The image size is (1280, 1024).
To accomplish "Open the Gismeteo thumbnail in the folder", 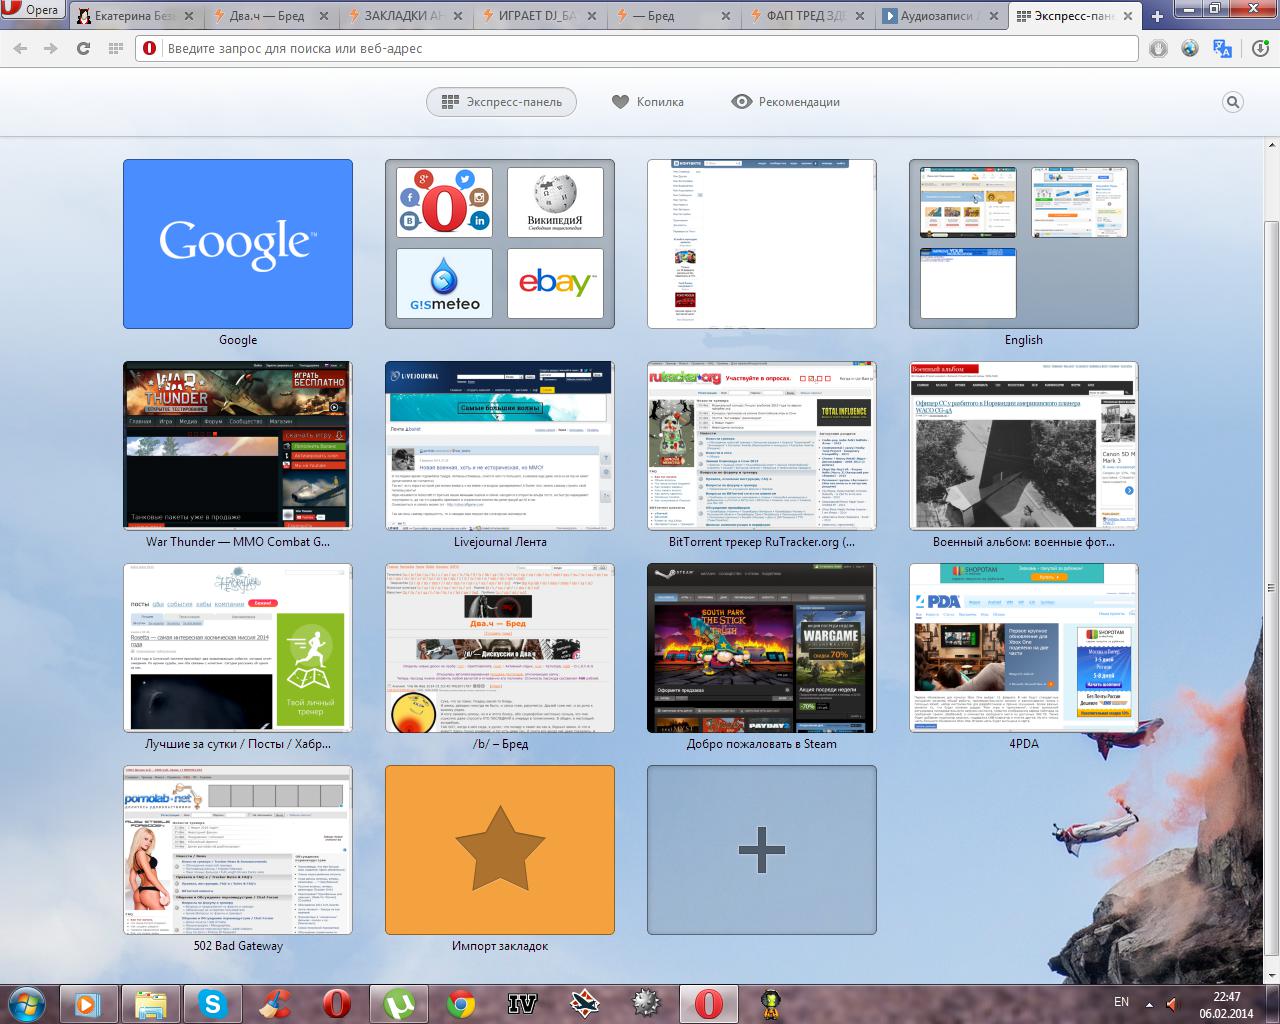I will click(x=444, y=284).
